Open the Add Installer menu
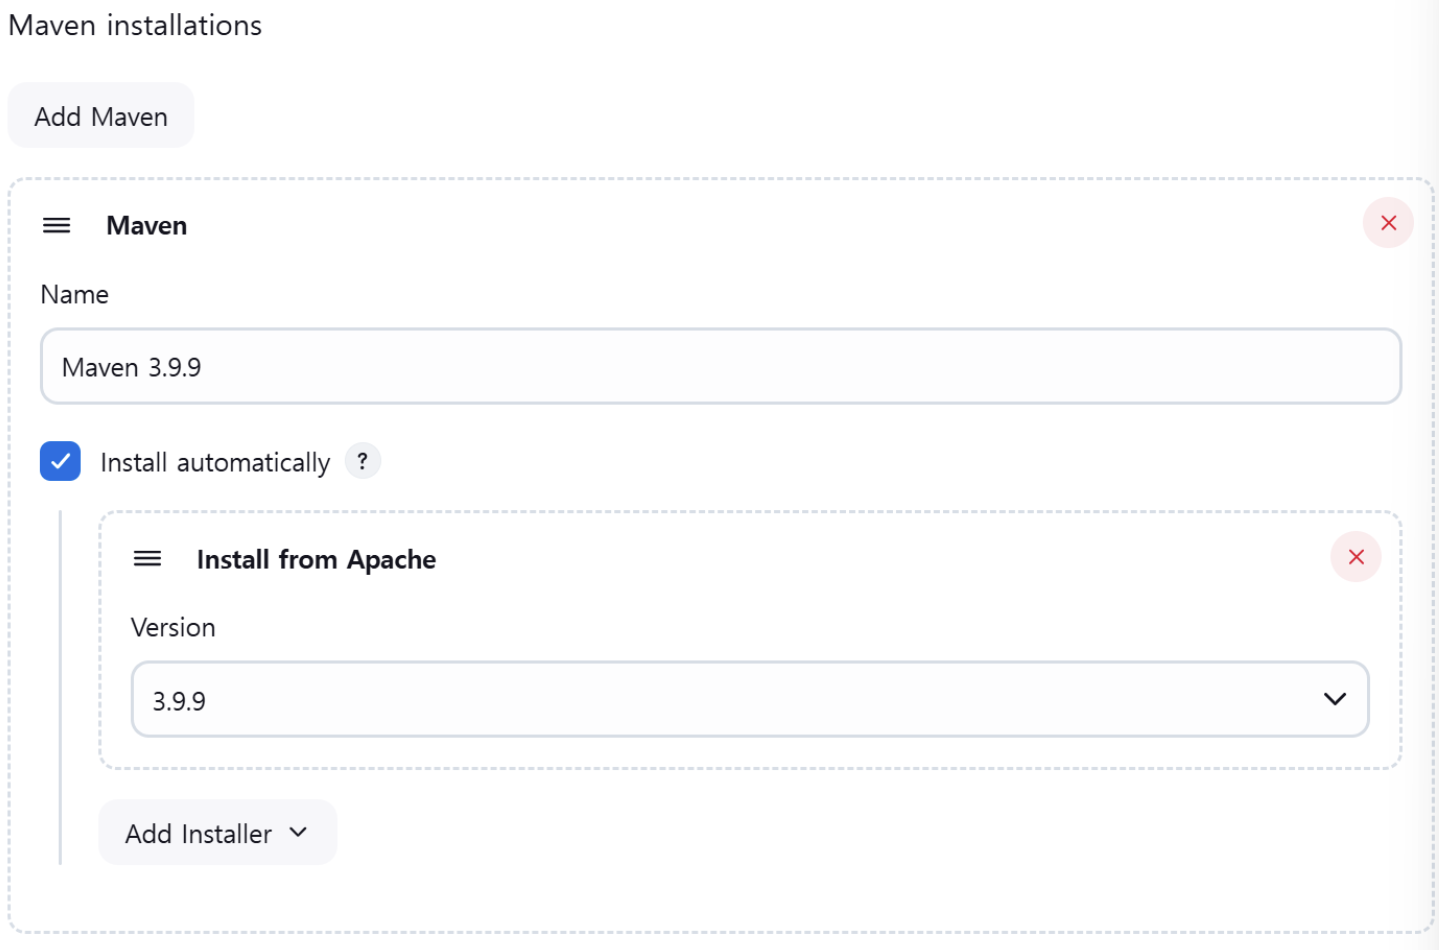 click(217, 833)
